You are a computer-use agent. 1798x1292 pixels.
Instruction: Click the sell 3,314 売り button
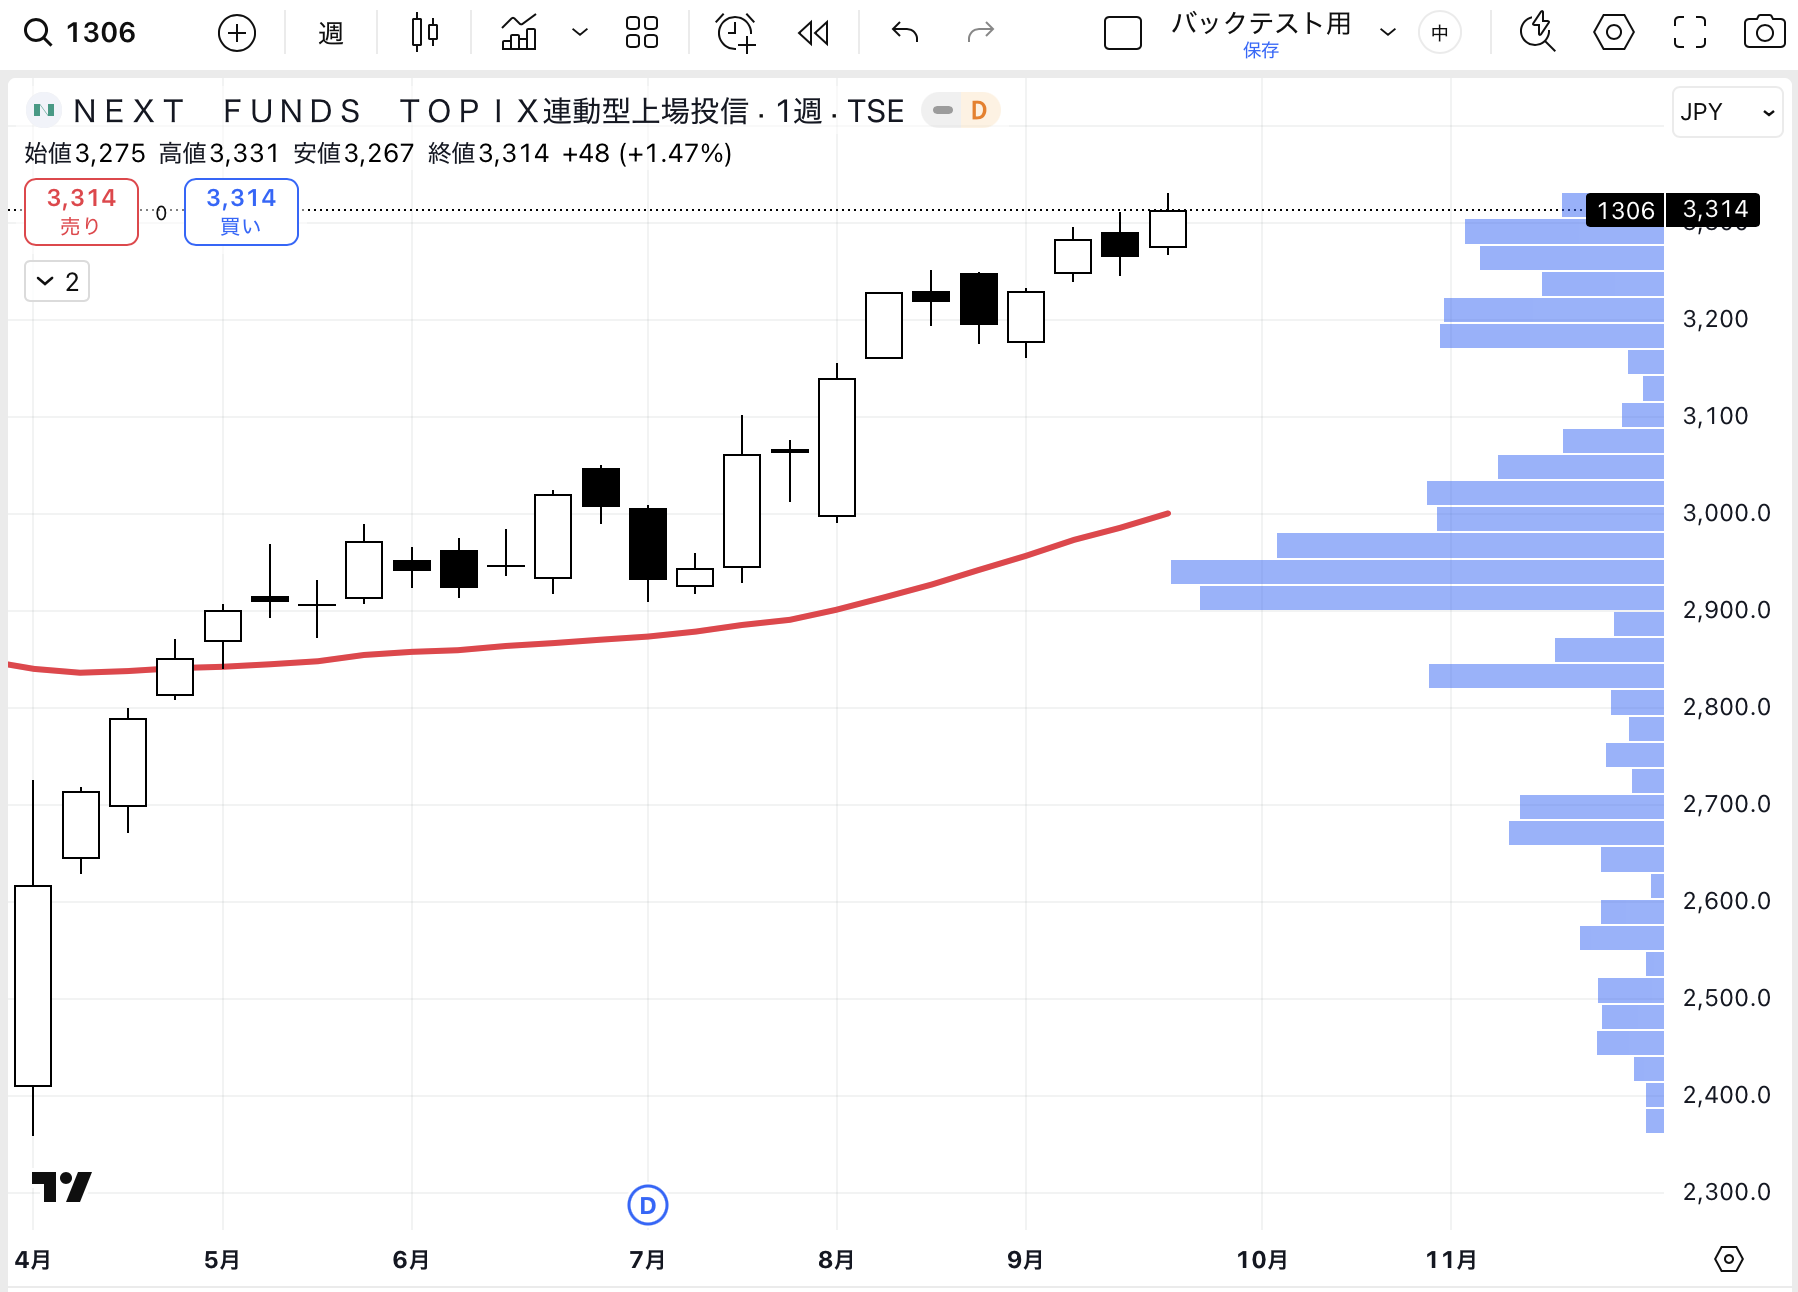point(81,212)
